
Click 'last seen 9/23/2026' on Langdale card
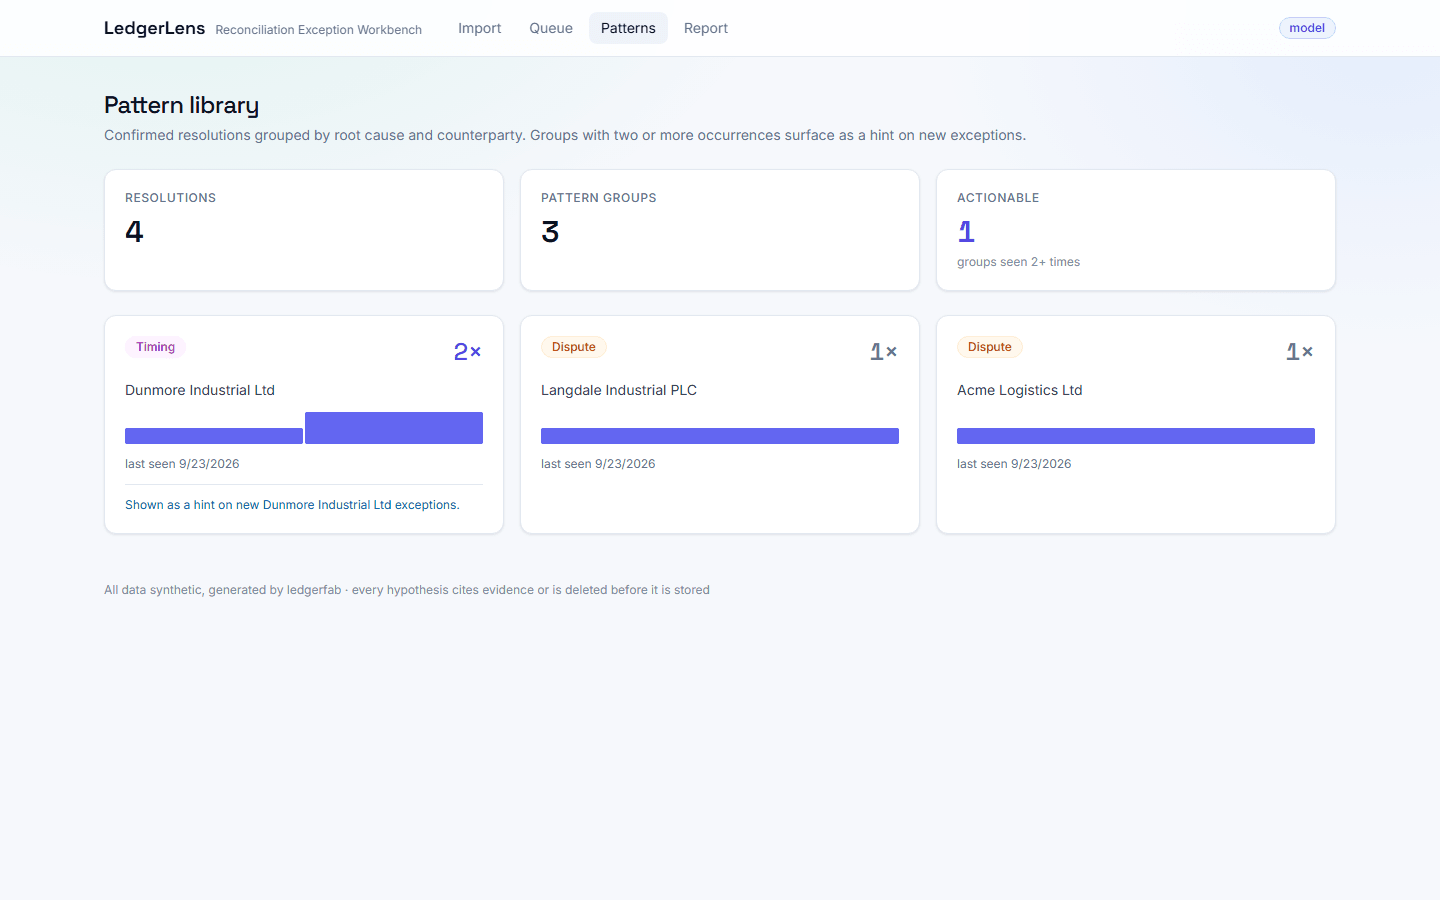[598, 464]
